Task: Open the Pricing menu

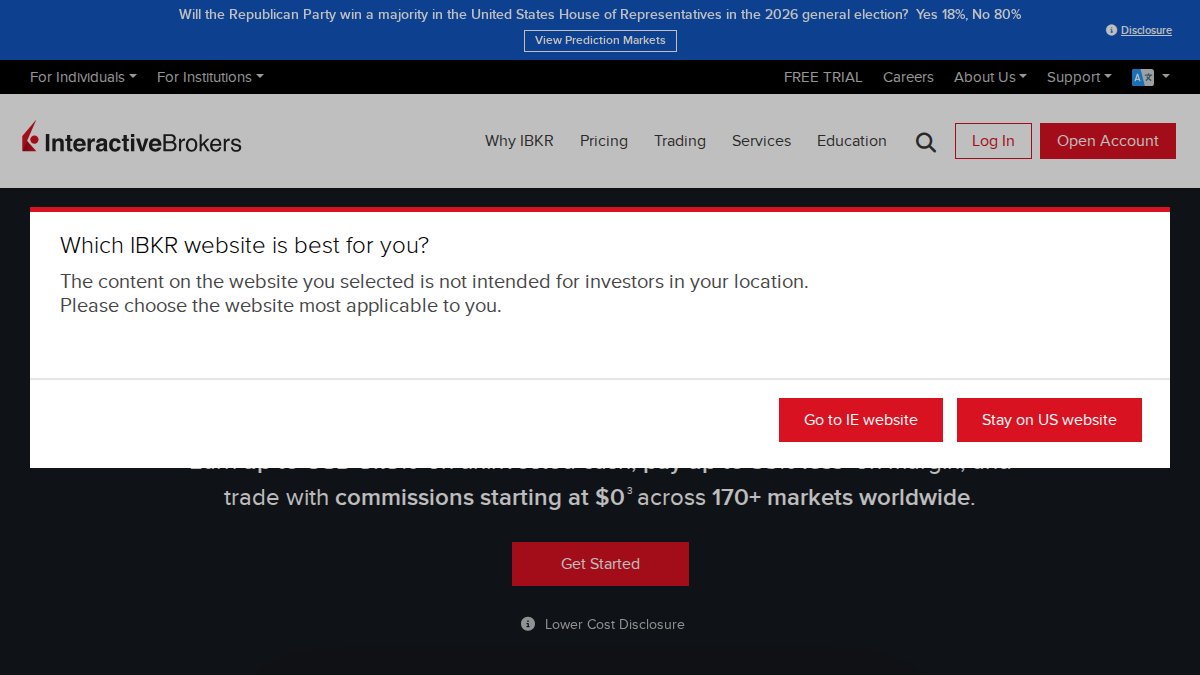Action: point(604,141)
